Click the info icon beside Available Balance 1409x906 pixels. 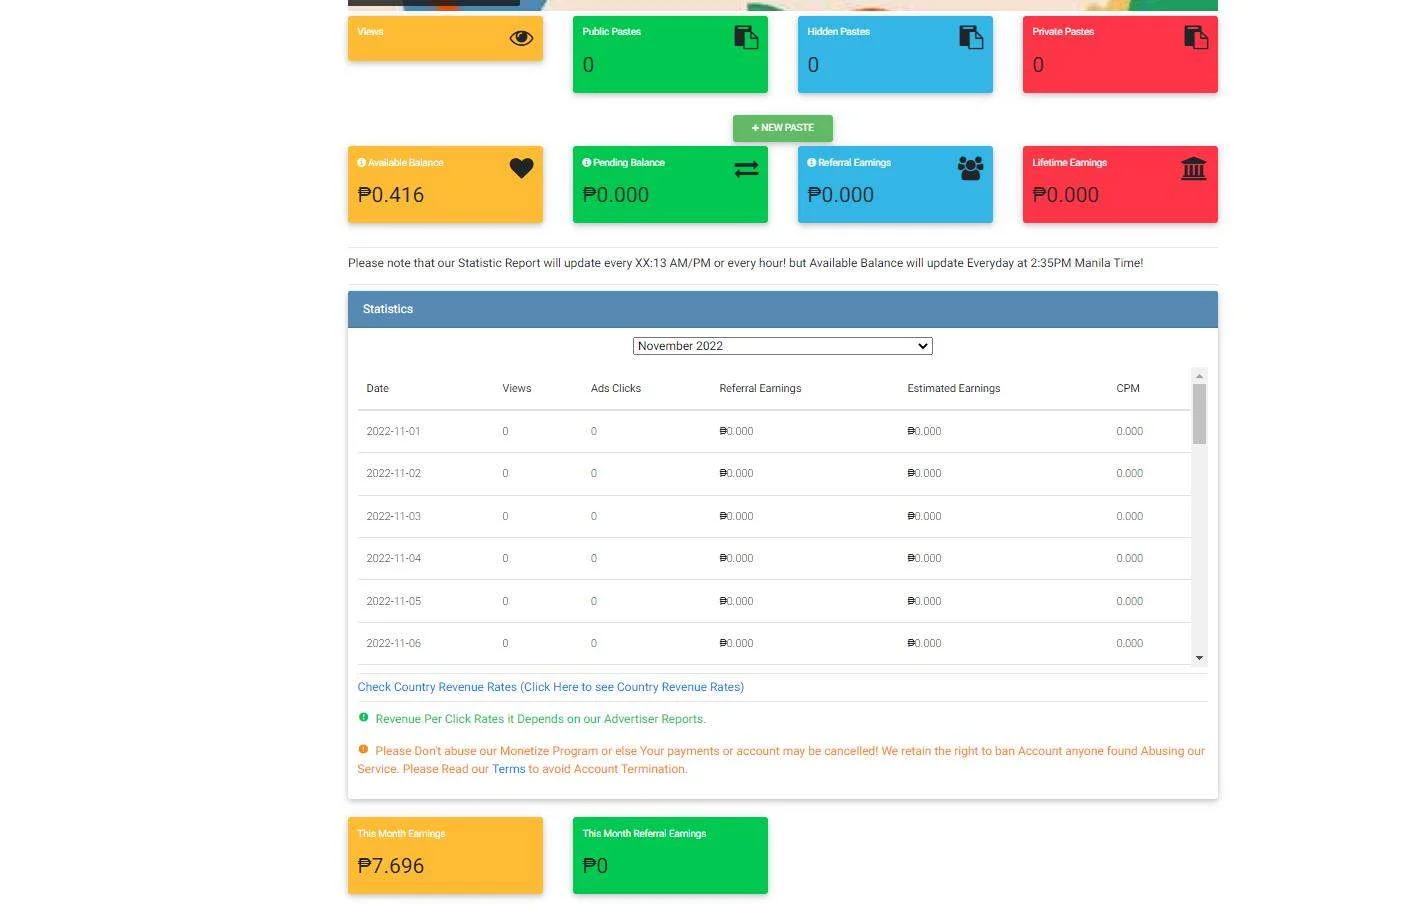(x=362, y=162)
